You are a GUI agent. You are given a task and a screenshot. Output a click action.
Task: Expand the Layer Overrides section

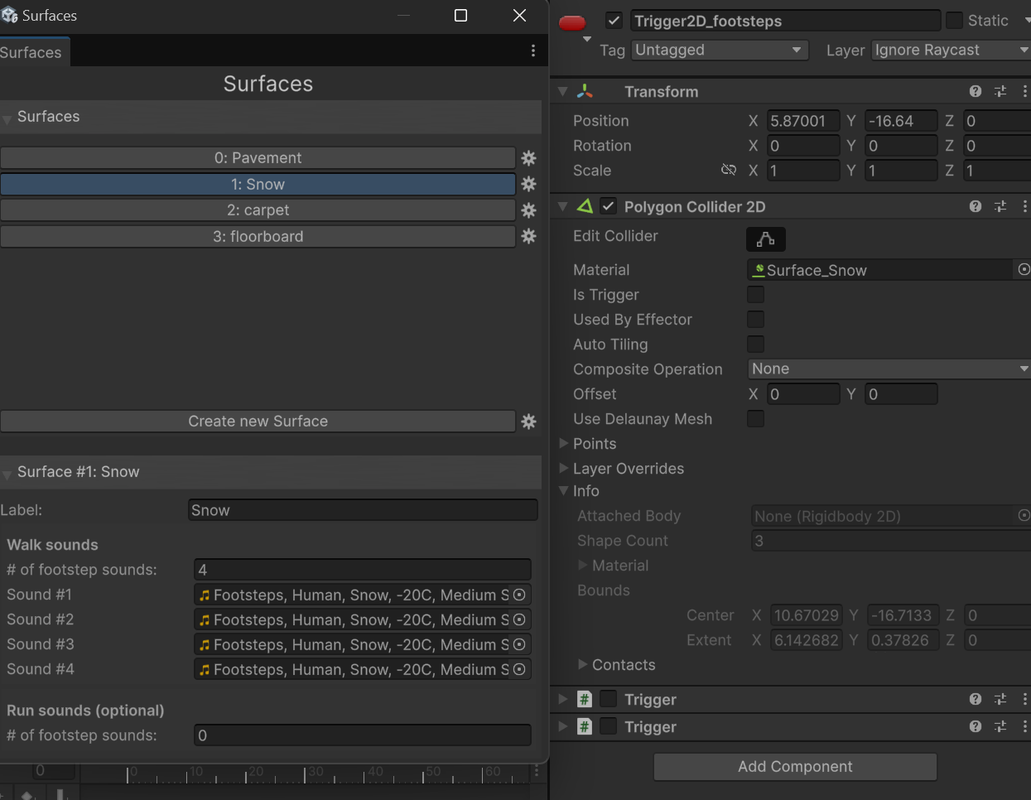(628, 468)
